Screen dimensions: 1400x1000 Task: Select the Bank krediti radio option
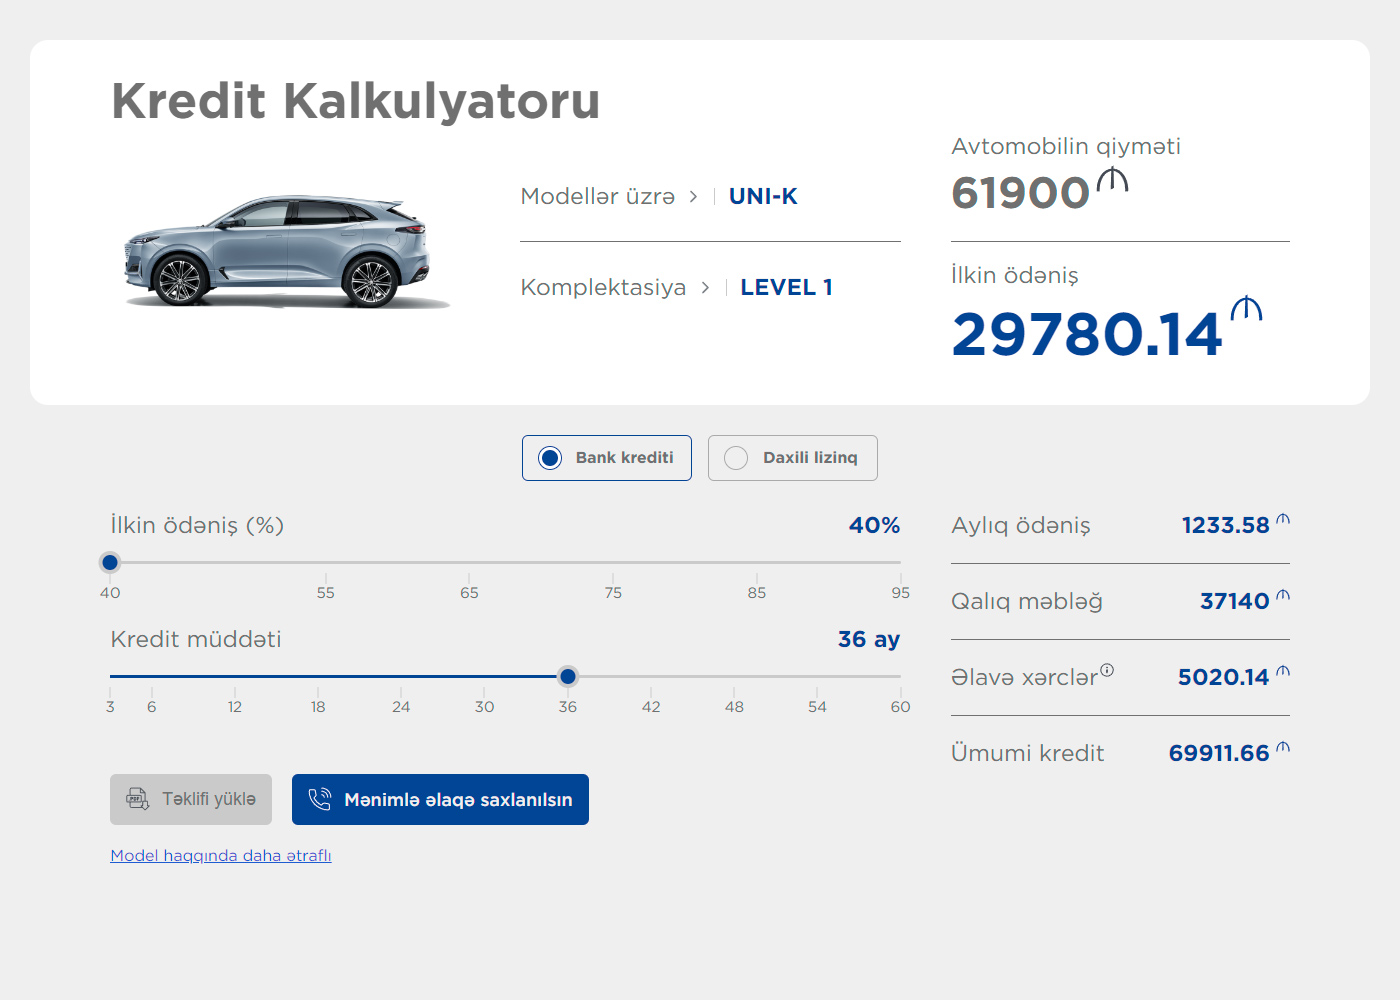[x=550, y=458]
